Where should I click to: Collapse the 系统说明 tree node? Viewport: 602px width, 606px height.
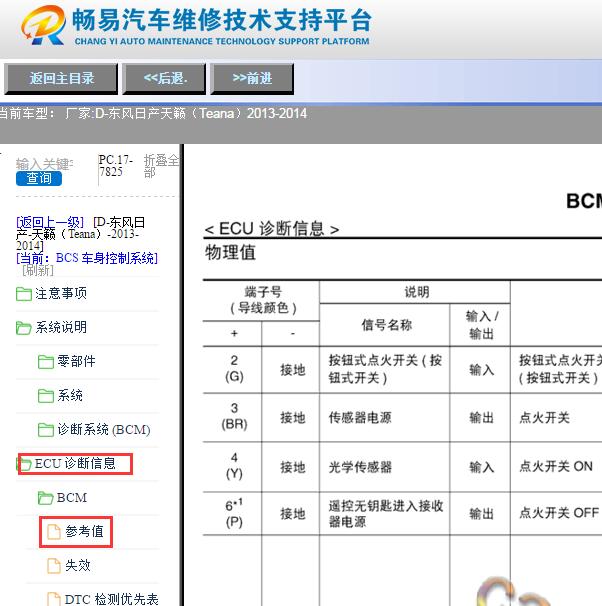pyautogui.click(x=61, y=327)
